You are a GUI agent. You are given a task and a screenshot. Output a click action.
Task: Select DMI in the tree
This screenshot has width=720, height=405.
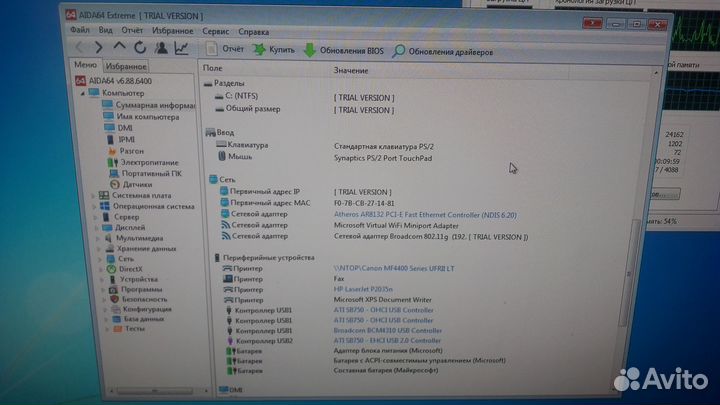pos(118,128)
